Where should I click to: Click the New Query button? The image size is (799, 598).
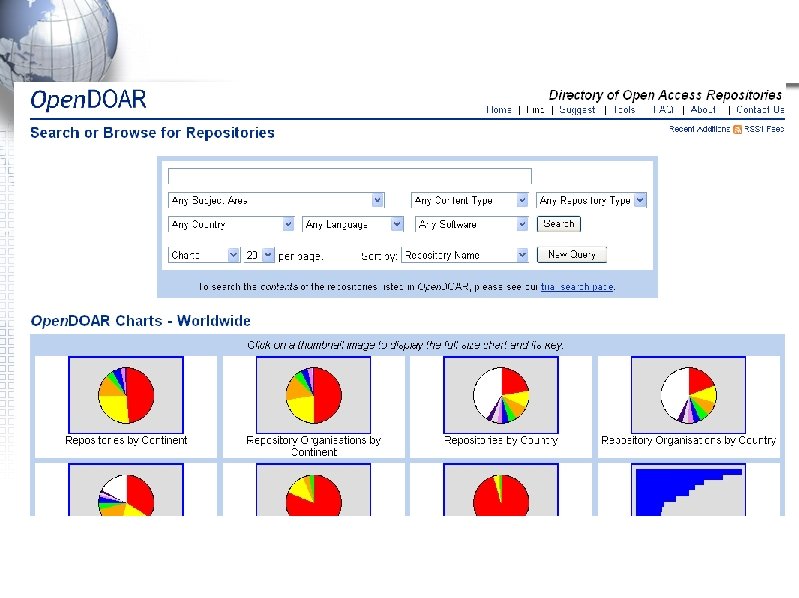(572, 255)
